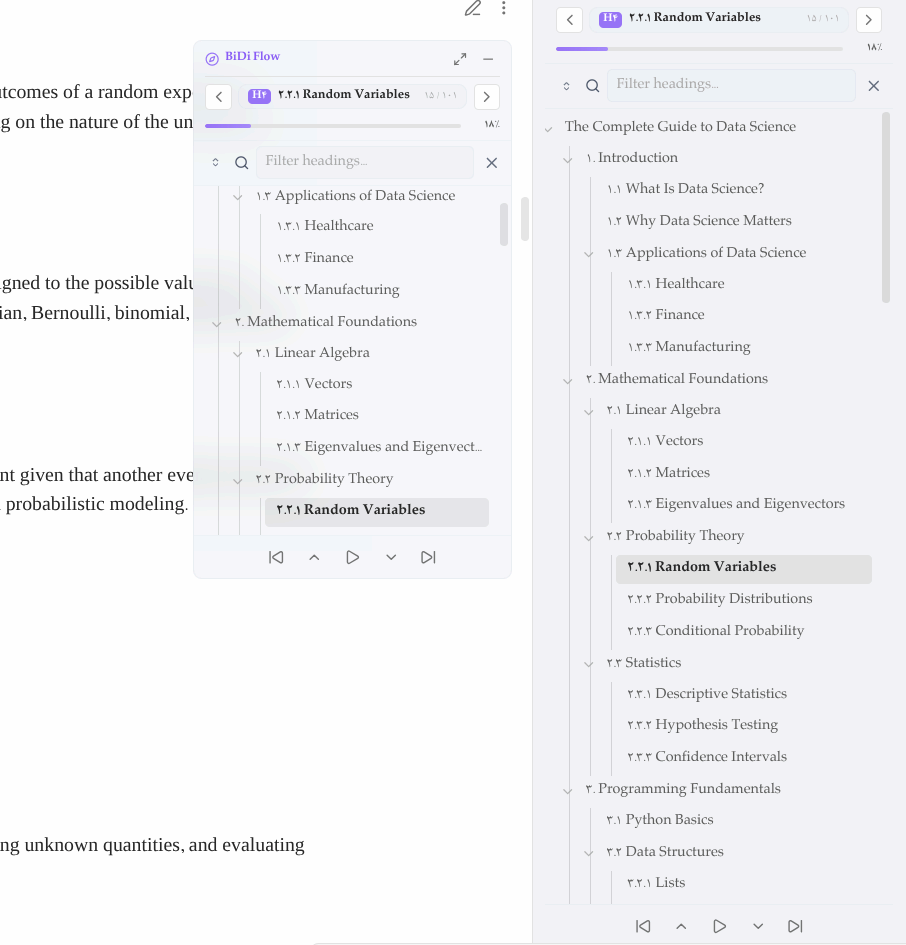Image resolution: width=906 pixels, height=945 pixels.
Task: Toggle expand/collapse all in sidebar
Action: (566, 86)
